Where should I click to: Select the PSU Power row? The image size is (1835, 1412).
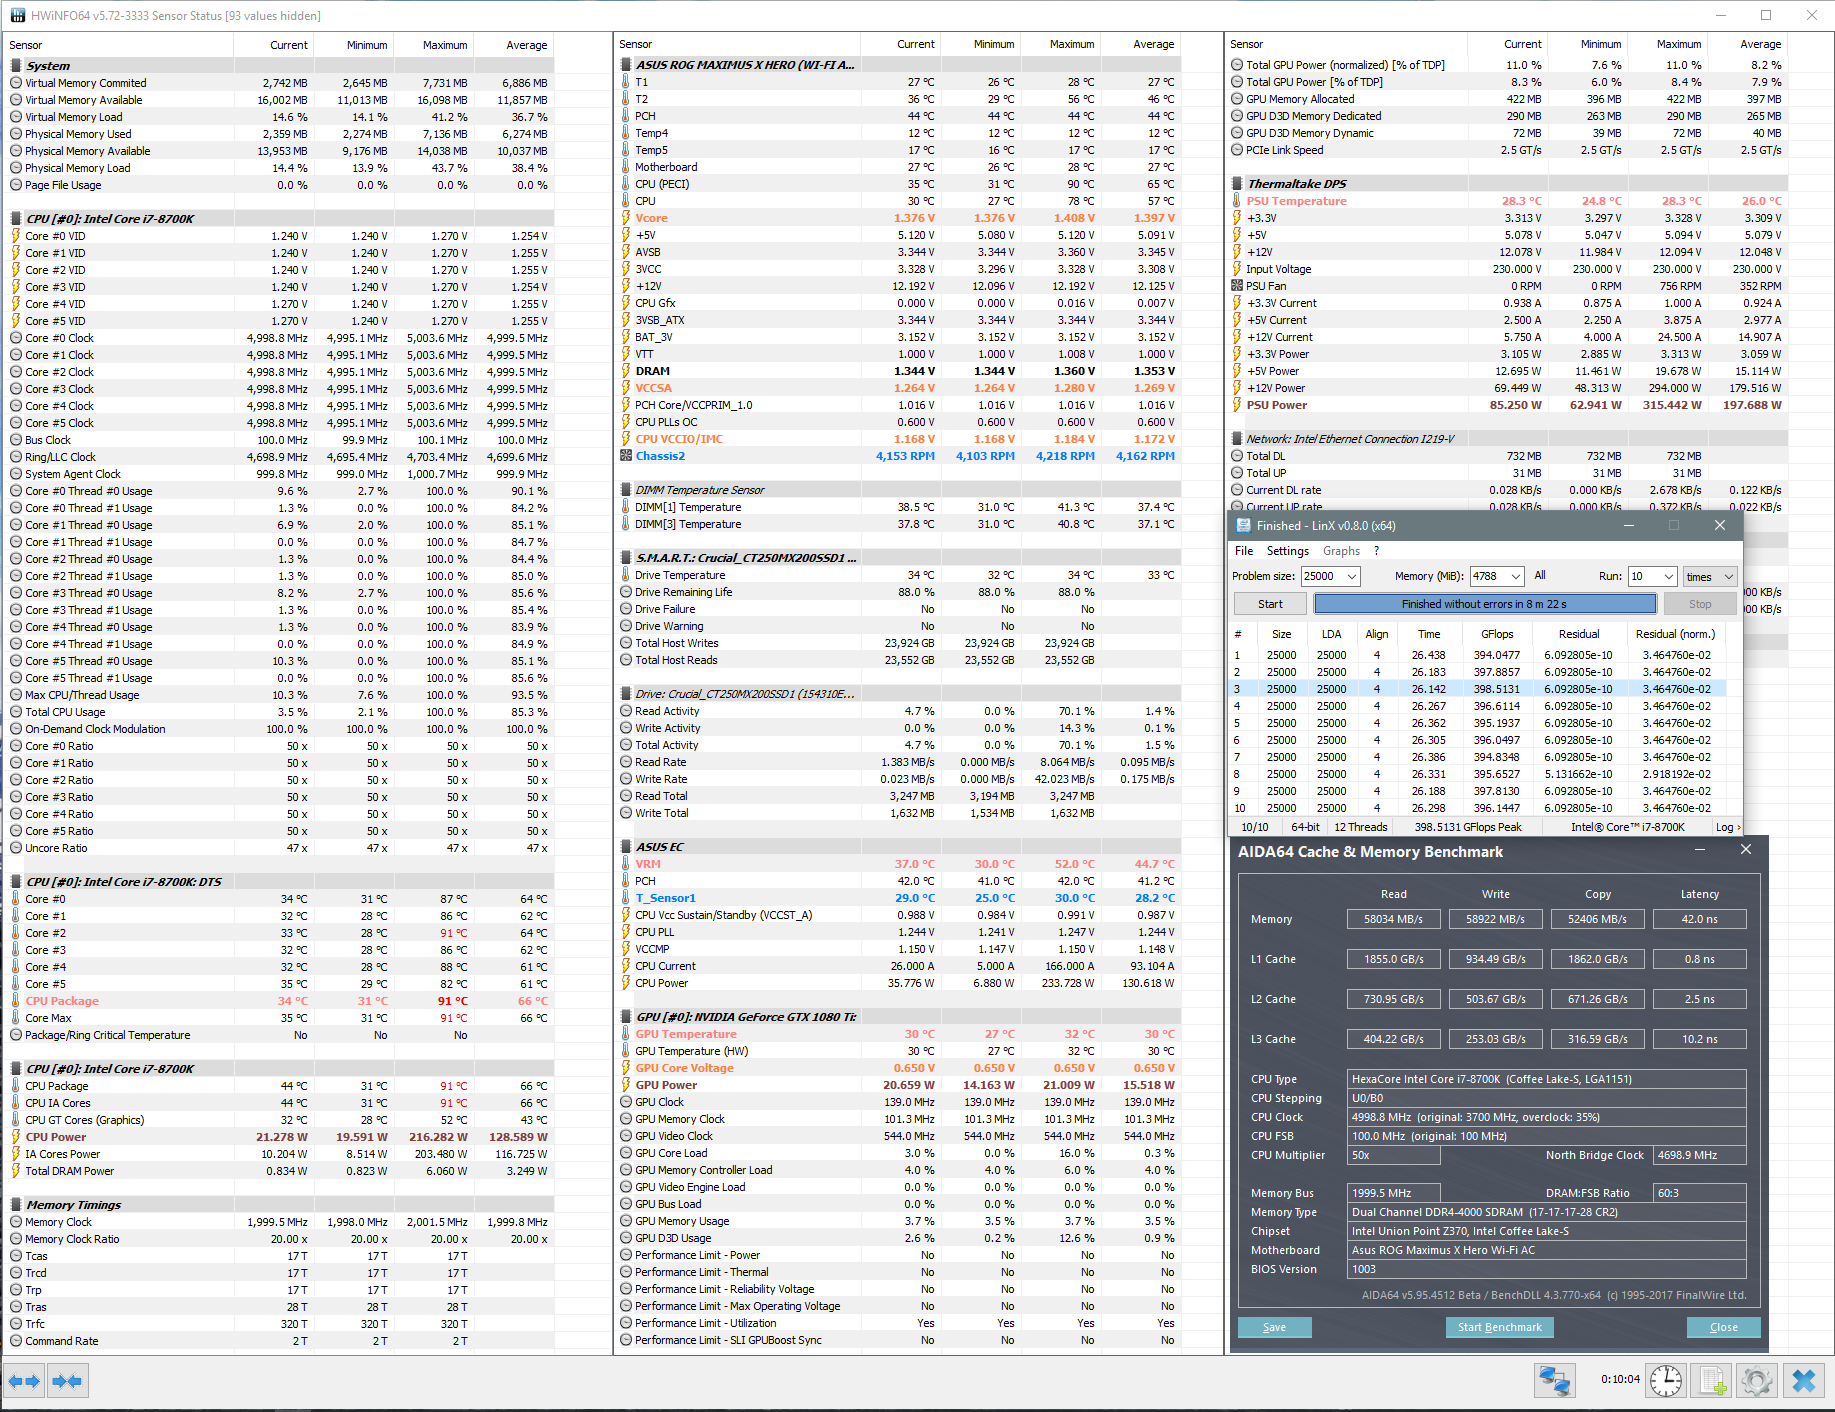[1507, 405]
